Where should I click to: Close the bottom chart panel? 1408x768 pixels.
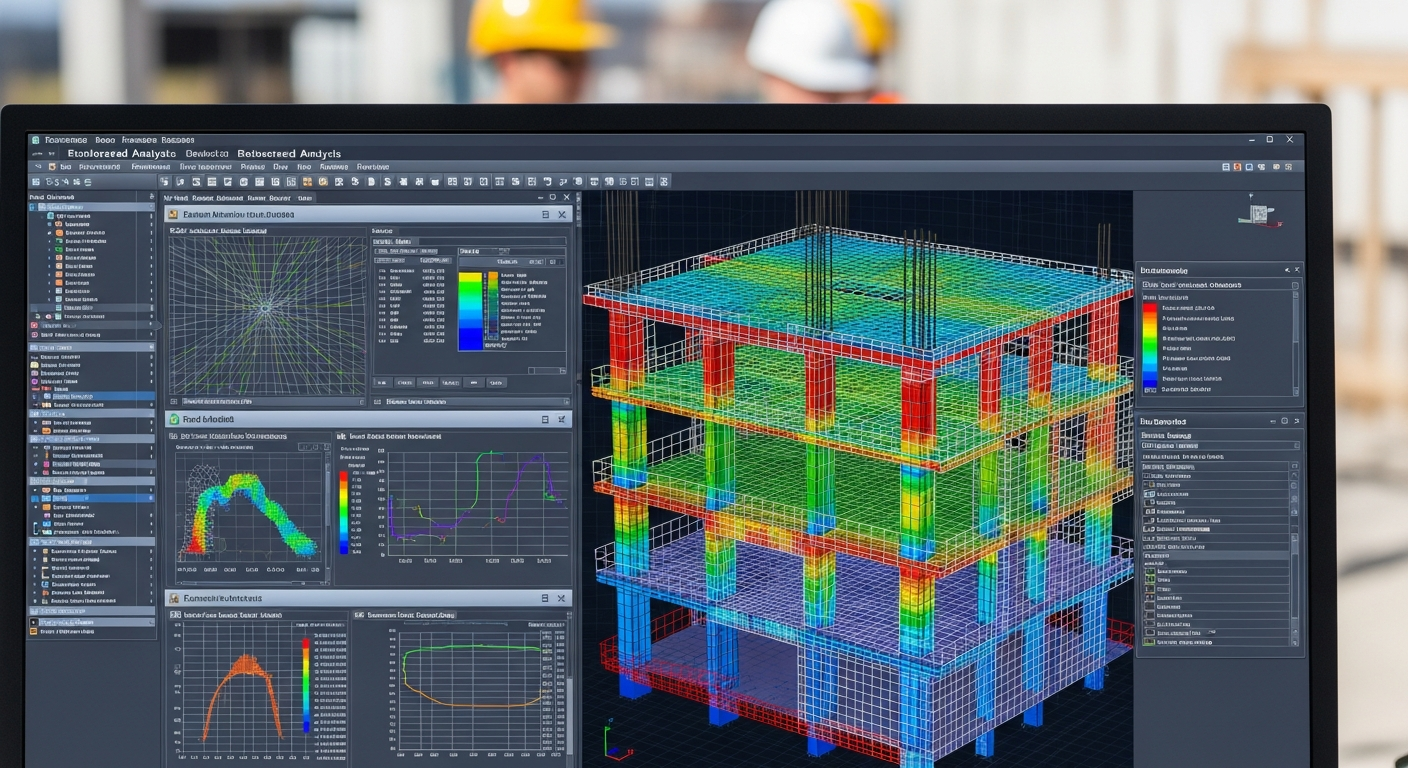pos(562,598)
